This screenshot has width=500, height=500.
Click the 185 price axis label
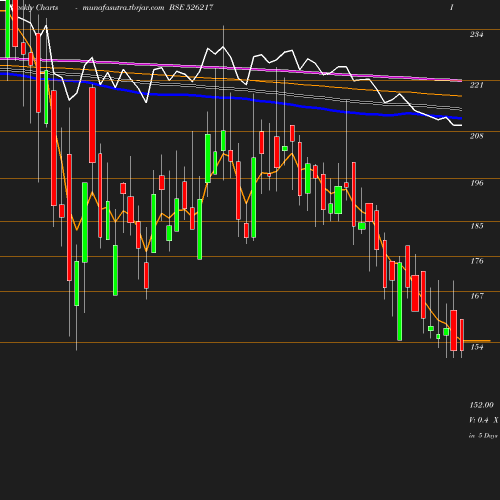pos(477,226)
